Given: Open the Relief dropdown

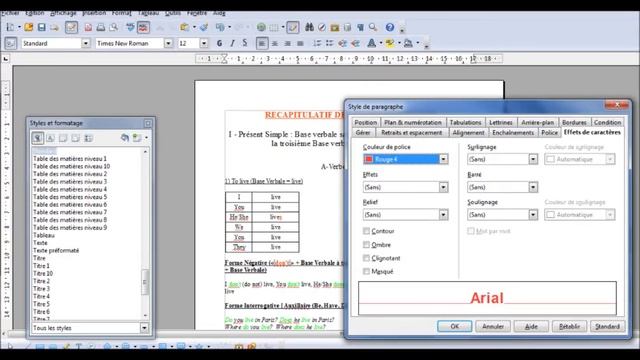Looking at the screenshot, I should coord(443,215).
